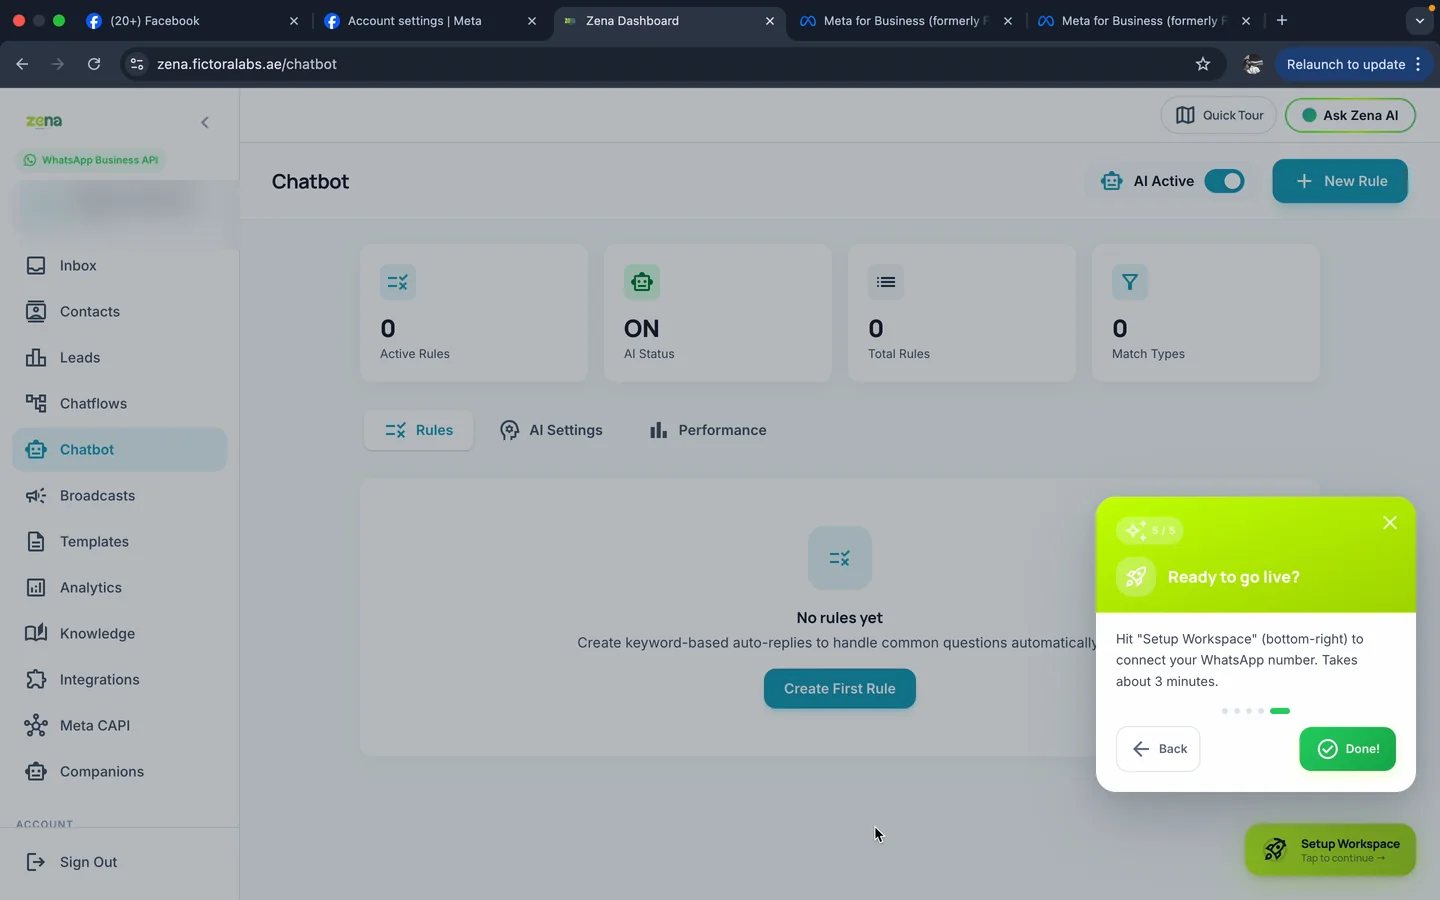Click WhatsApp Business API badge
The height and width of the screenshot is (900, 1440).
tap(91, 160)
